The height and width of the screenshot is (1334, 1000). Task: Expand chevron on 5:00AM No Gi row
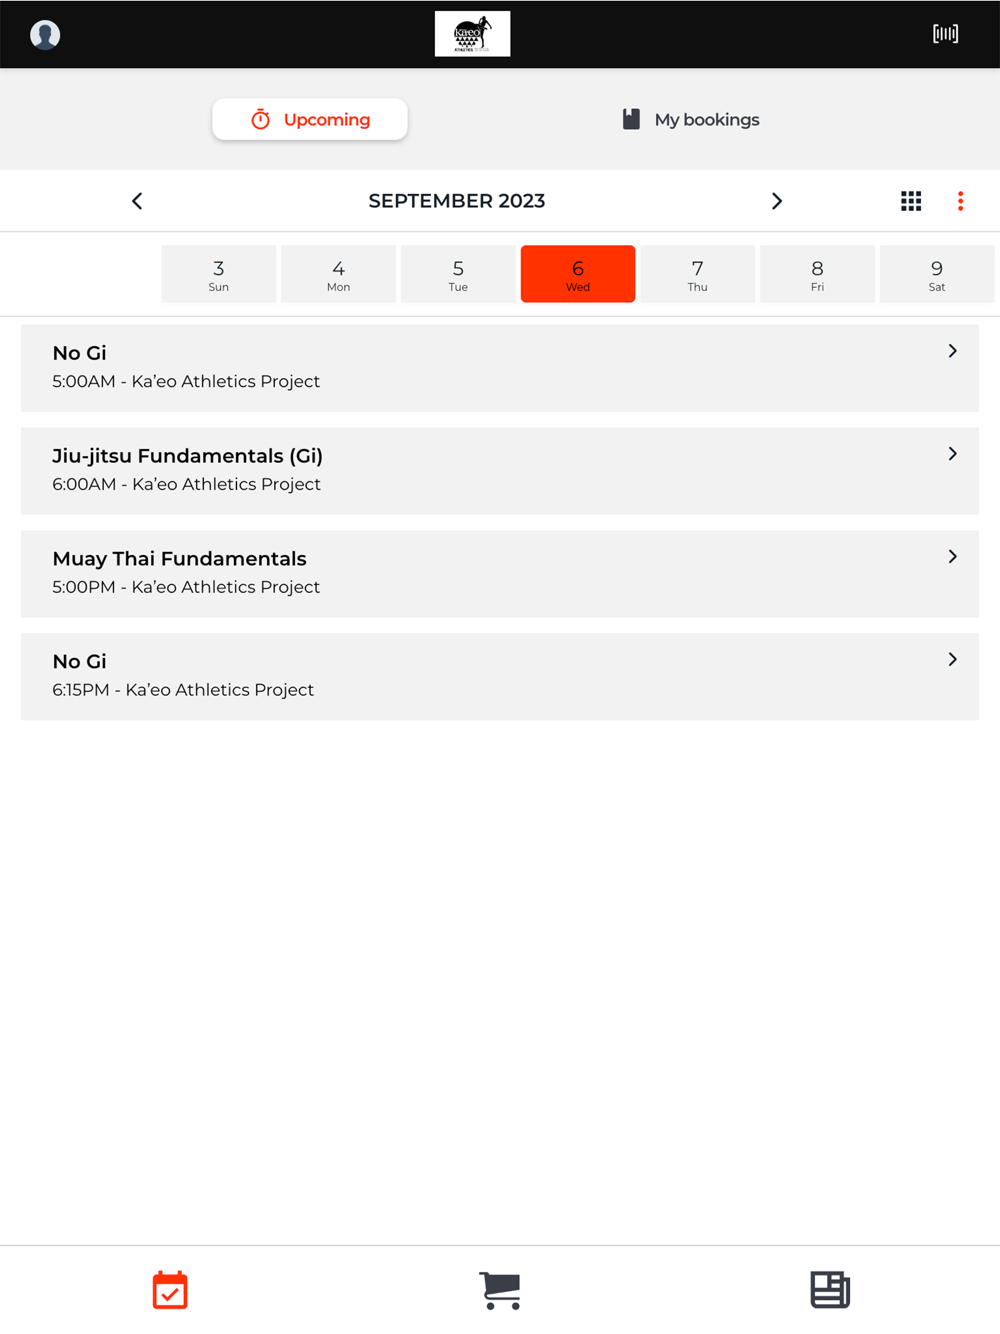pyautogui.click(x=952, y=351)
